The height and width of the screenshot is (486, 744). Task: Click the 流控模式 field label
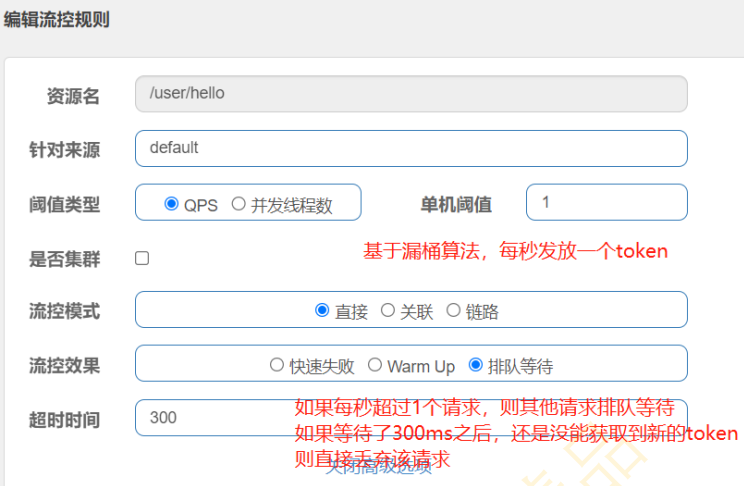[x=64, y=311]
